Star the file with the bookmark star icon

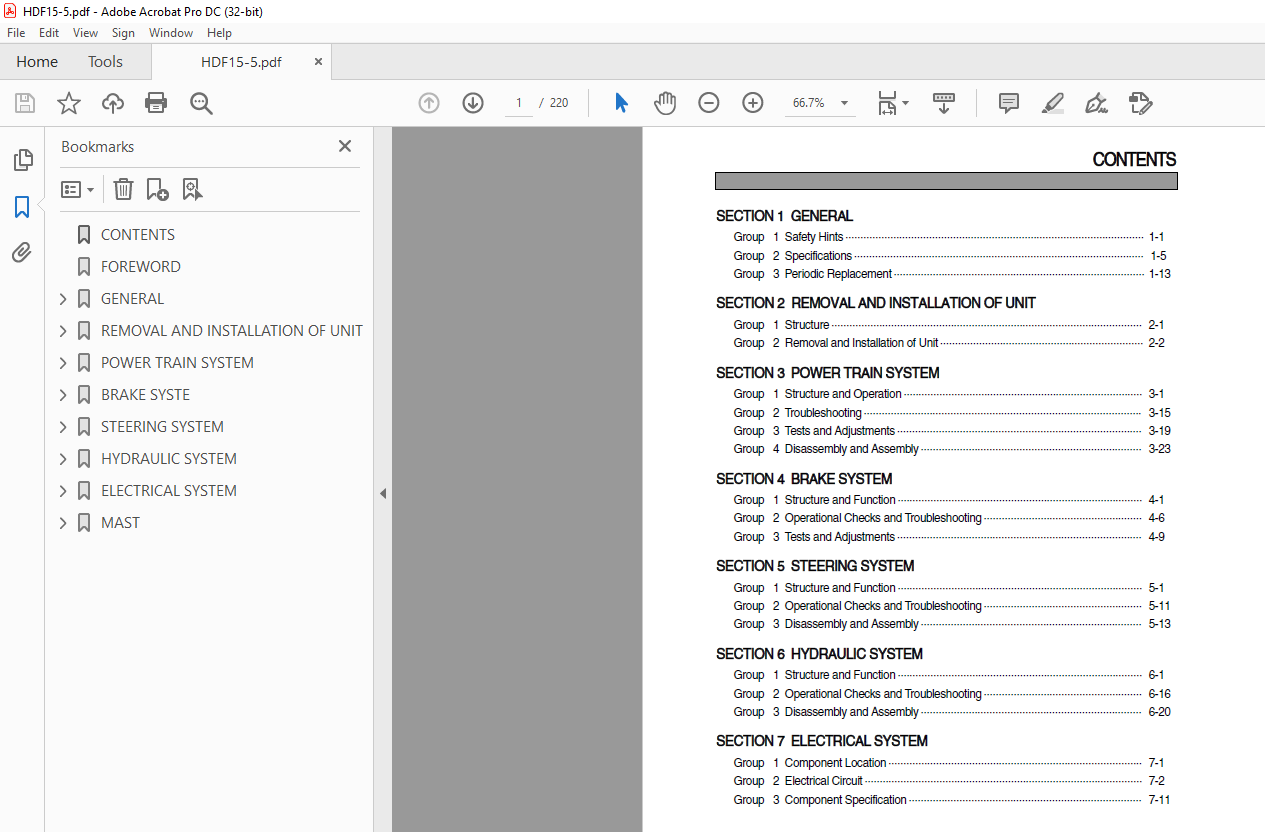69,103
